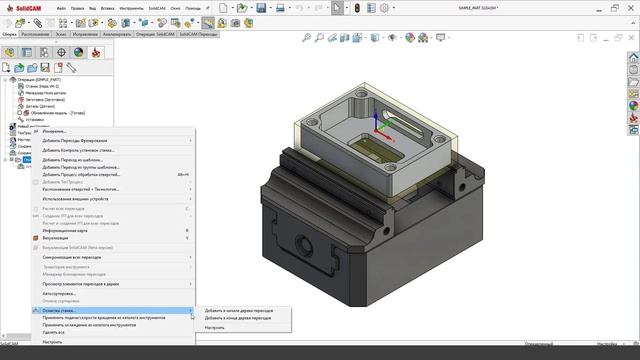Click Zoom to Area icon in view toolbar
Image resolution: width=640 pixels, height=360 pixels.
[319, 38]
